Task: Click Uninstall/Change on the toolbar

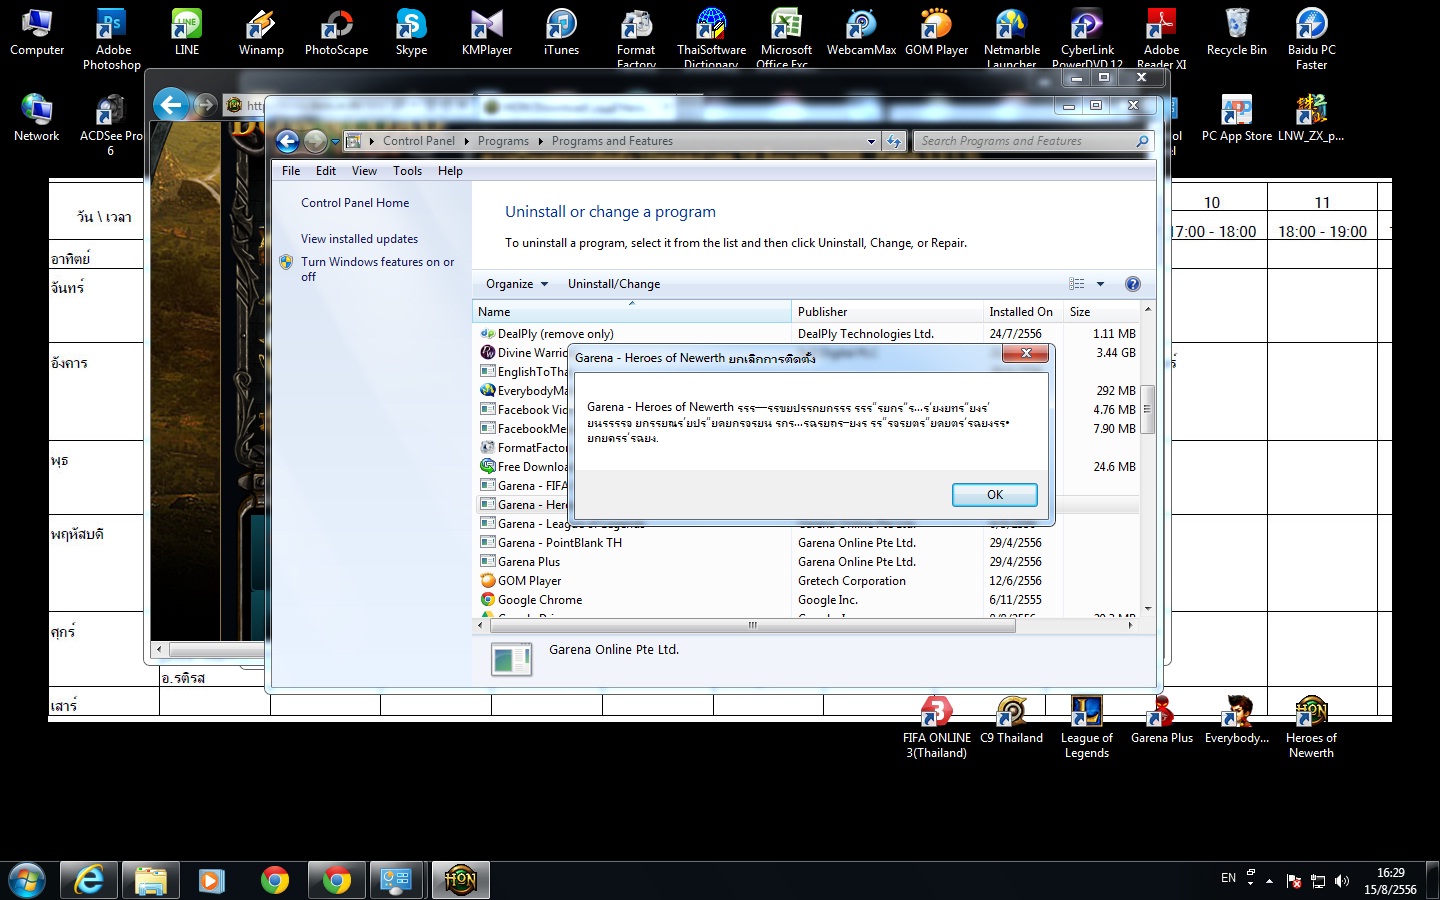Action: coord(614,284)
